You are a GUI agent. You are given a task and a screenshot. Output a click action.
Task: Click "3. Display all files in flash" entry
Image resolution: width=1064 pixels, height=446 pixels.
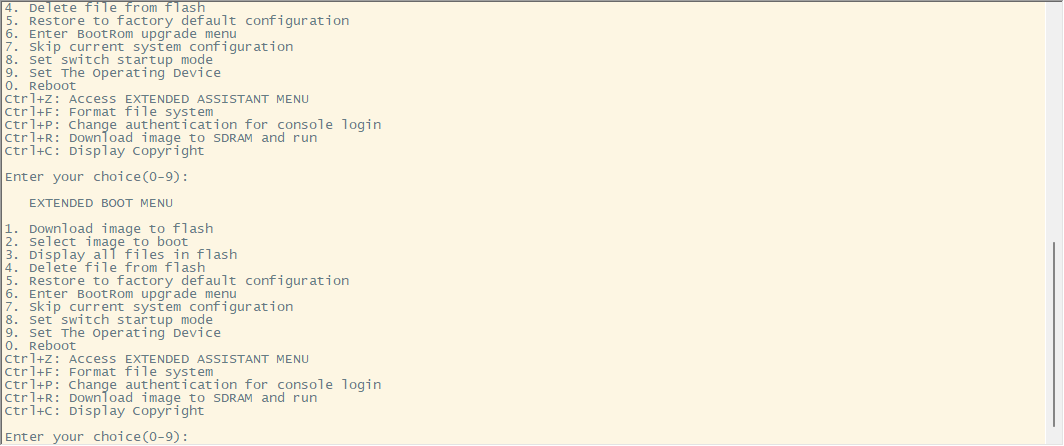pos(120,255)
